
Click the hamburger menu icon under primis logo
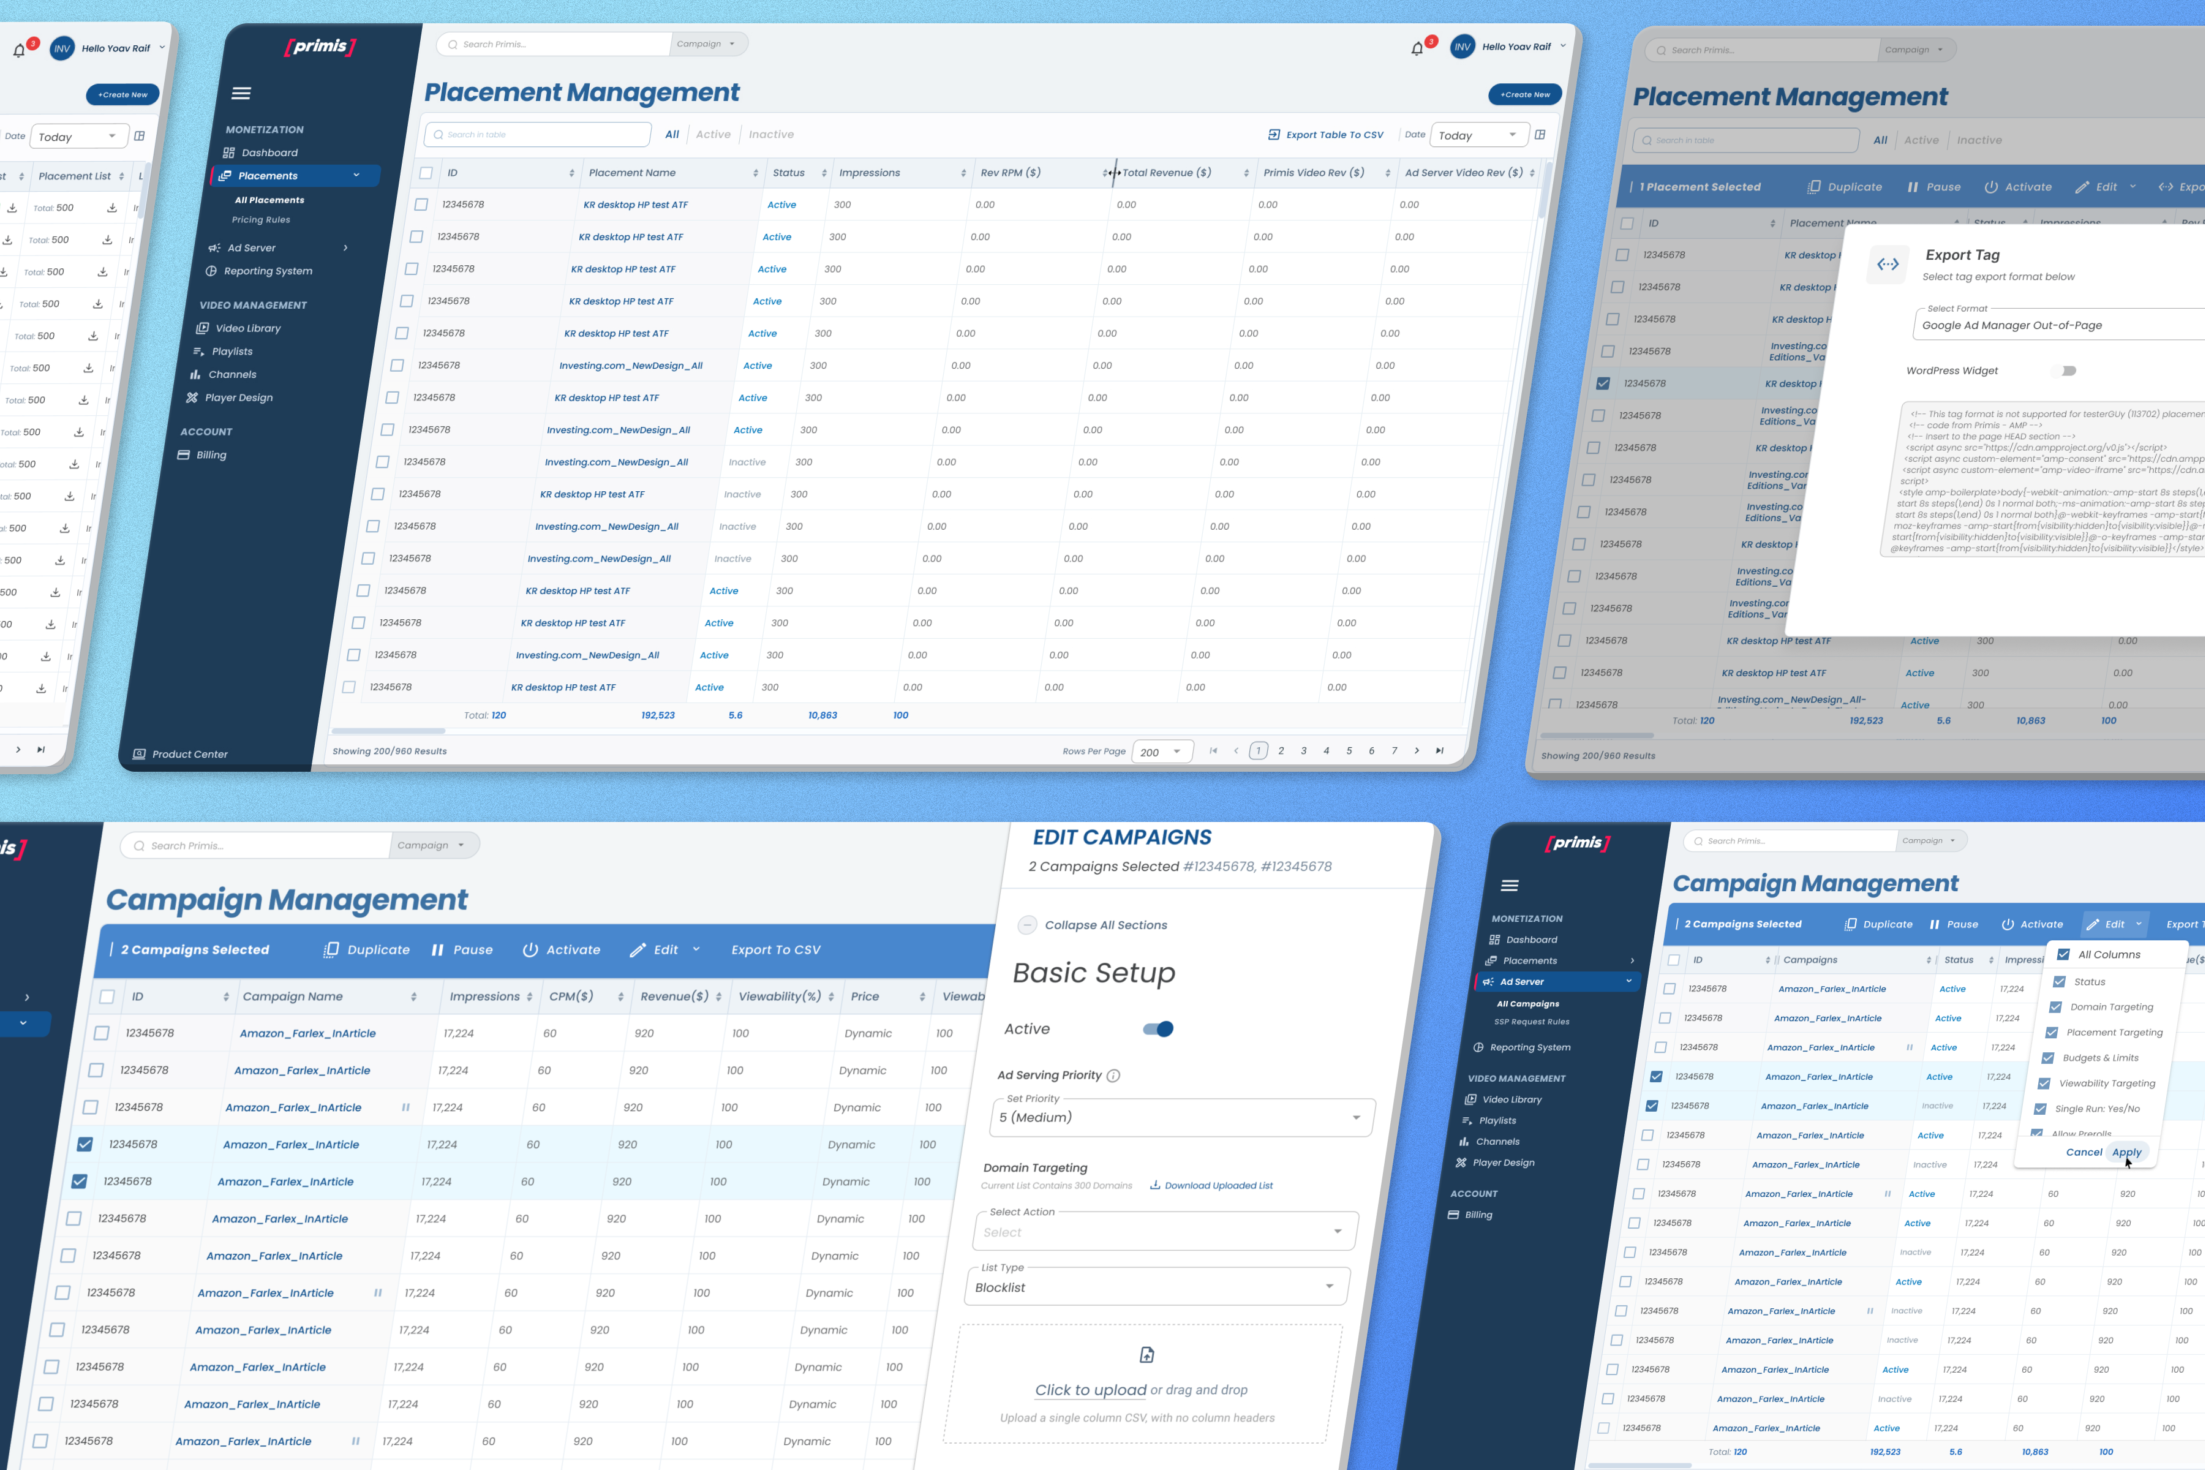coord(241,93)
